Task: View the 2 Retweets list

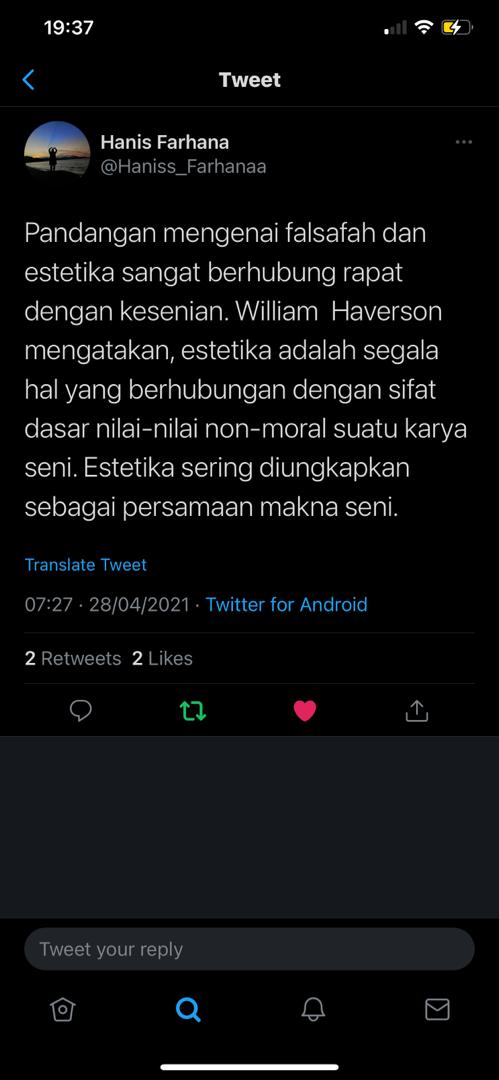Action: (73, 658)
